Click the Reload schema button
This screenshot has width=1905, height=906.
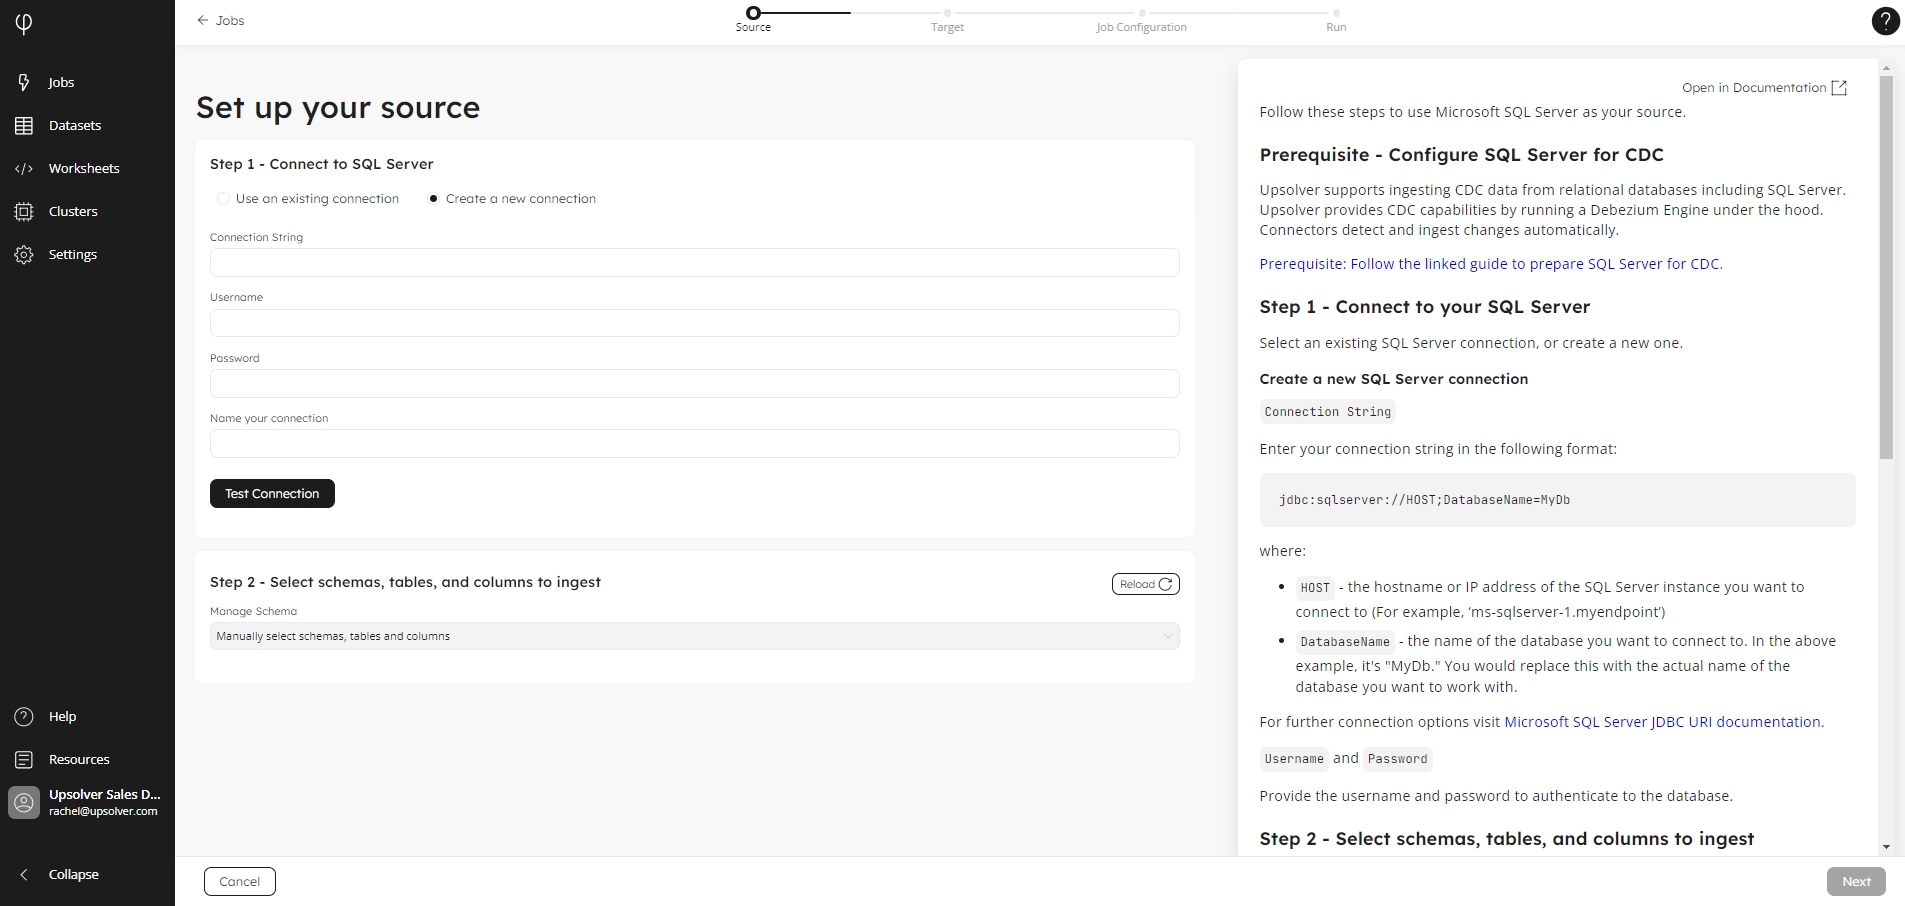(x=1145, y=584)
